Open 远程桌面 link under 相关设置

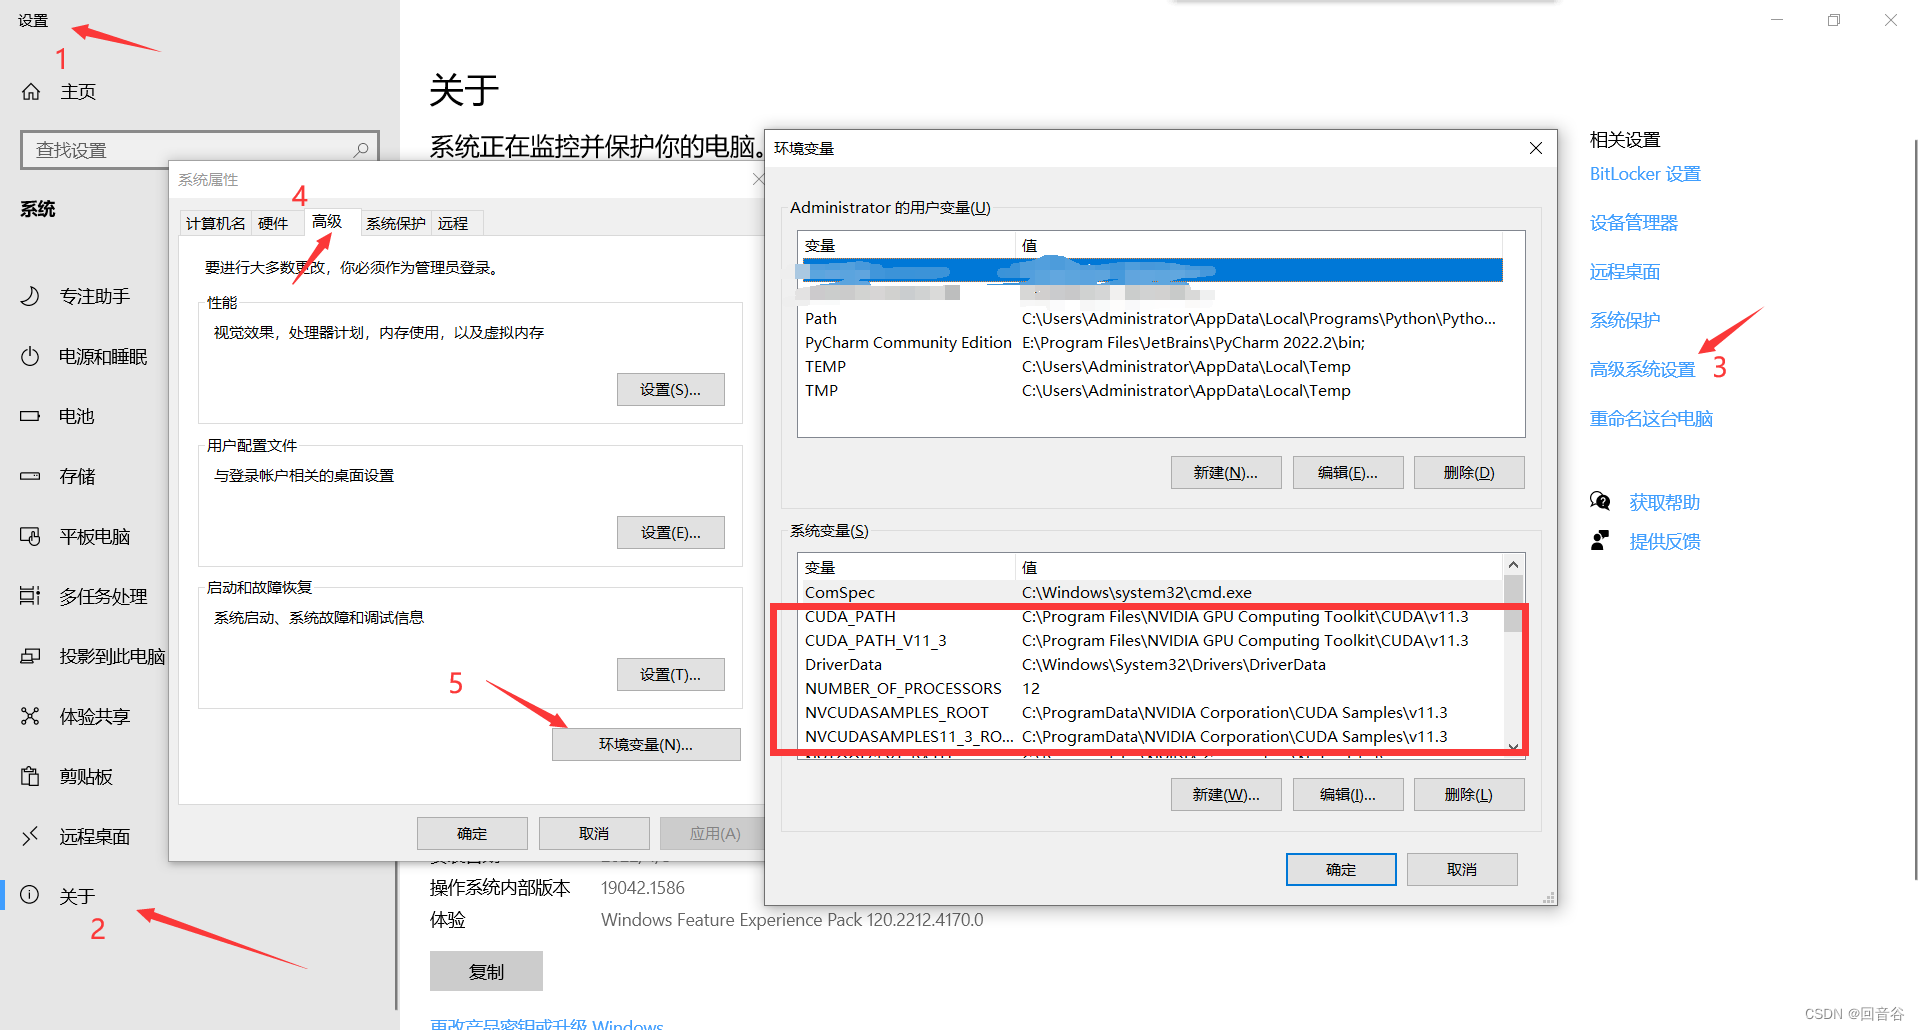point(1625,272)
